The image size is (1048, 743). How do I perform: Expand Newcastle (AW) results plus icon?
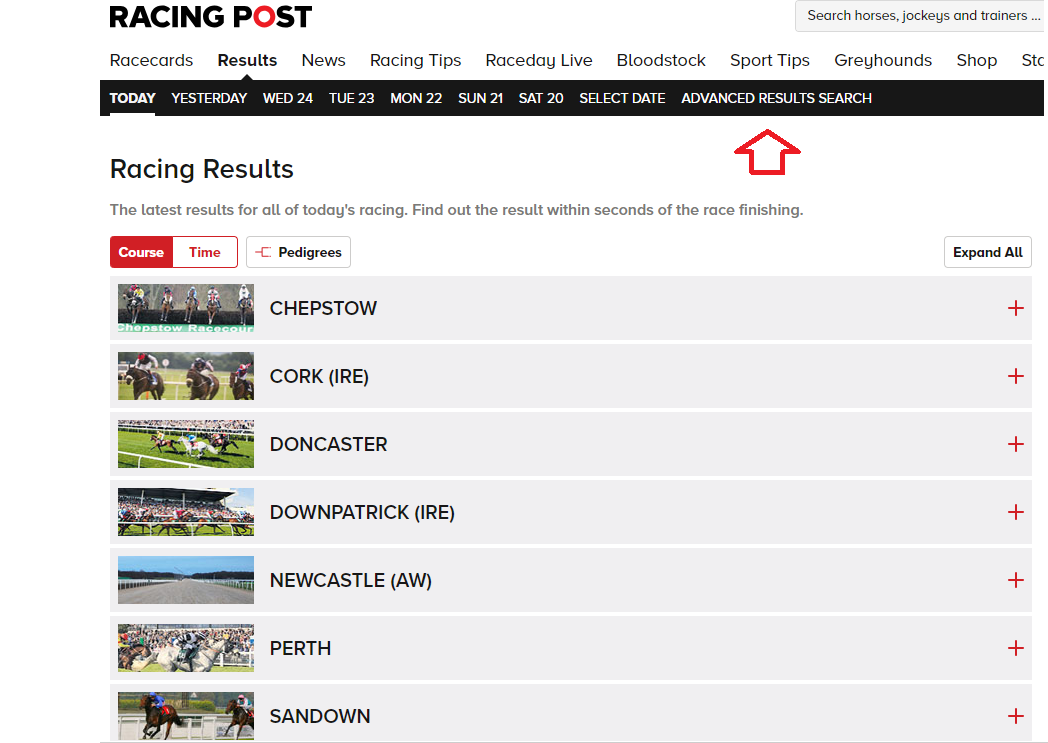pos(1015,580)
